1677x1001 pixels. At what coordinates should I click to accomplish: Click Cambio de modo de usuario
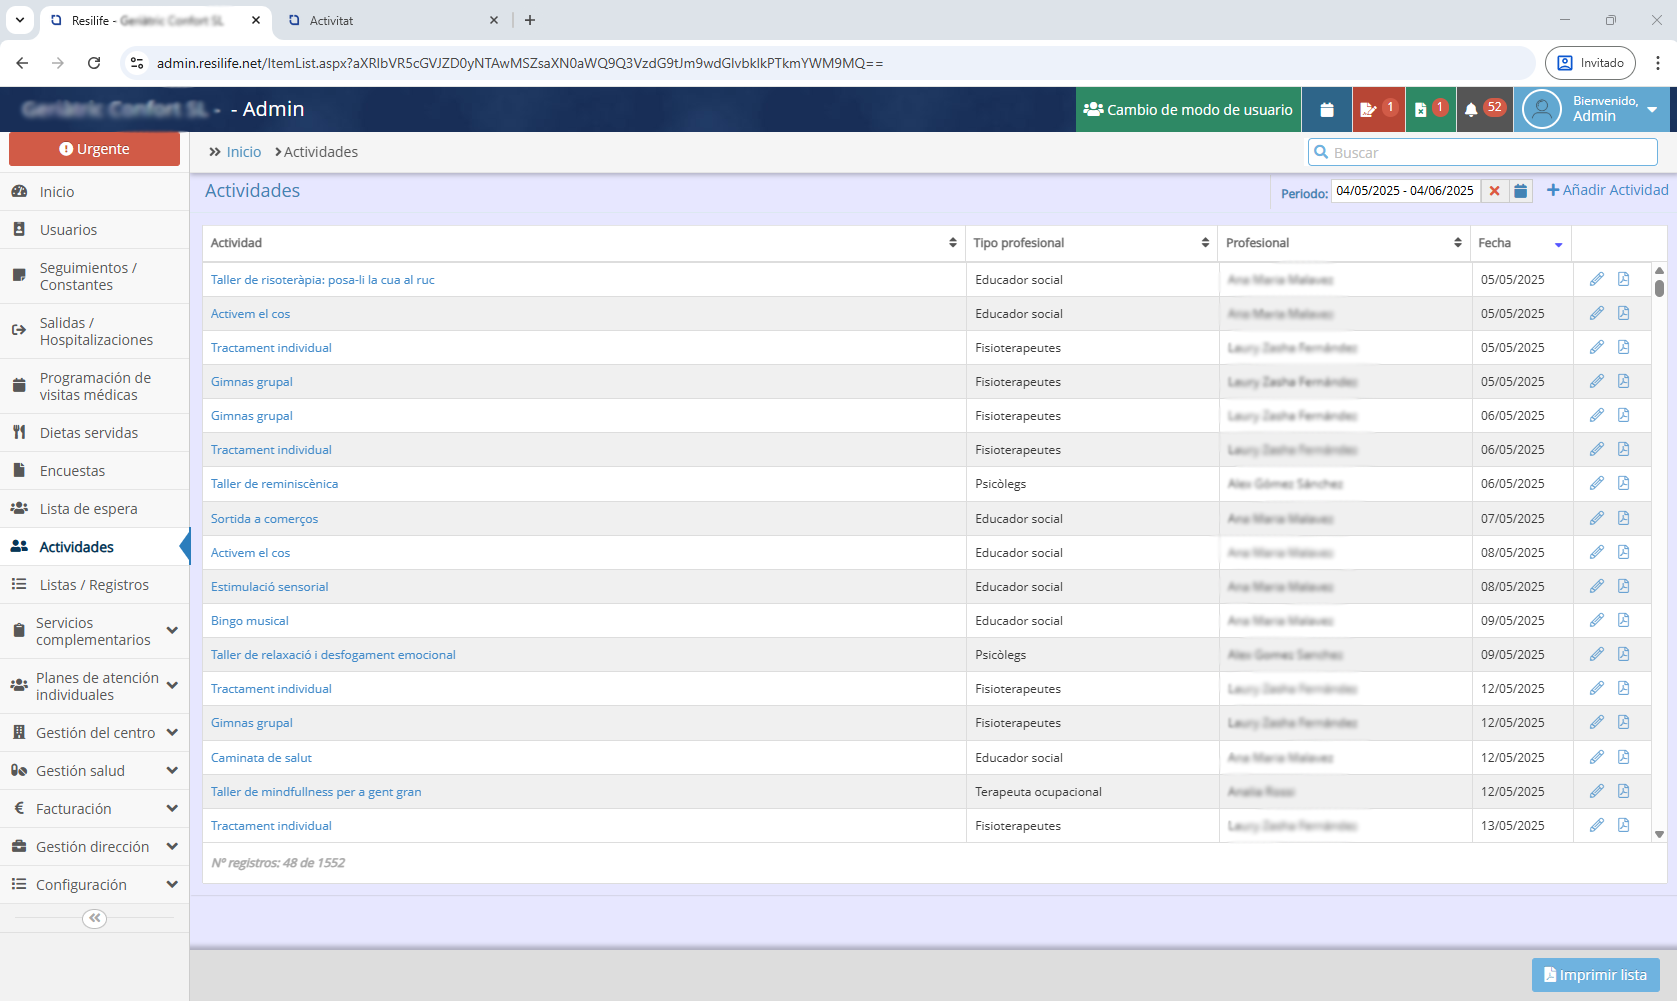coord(1188,110)
